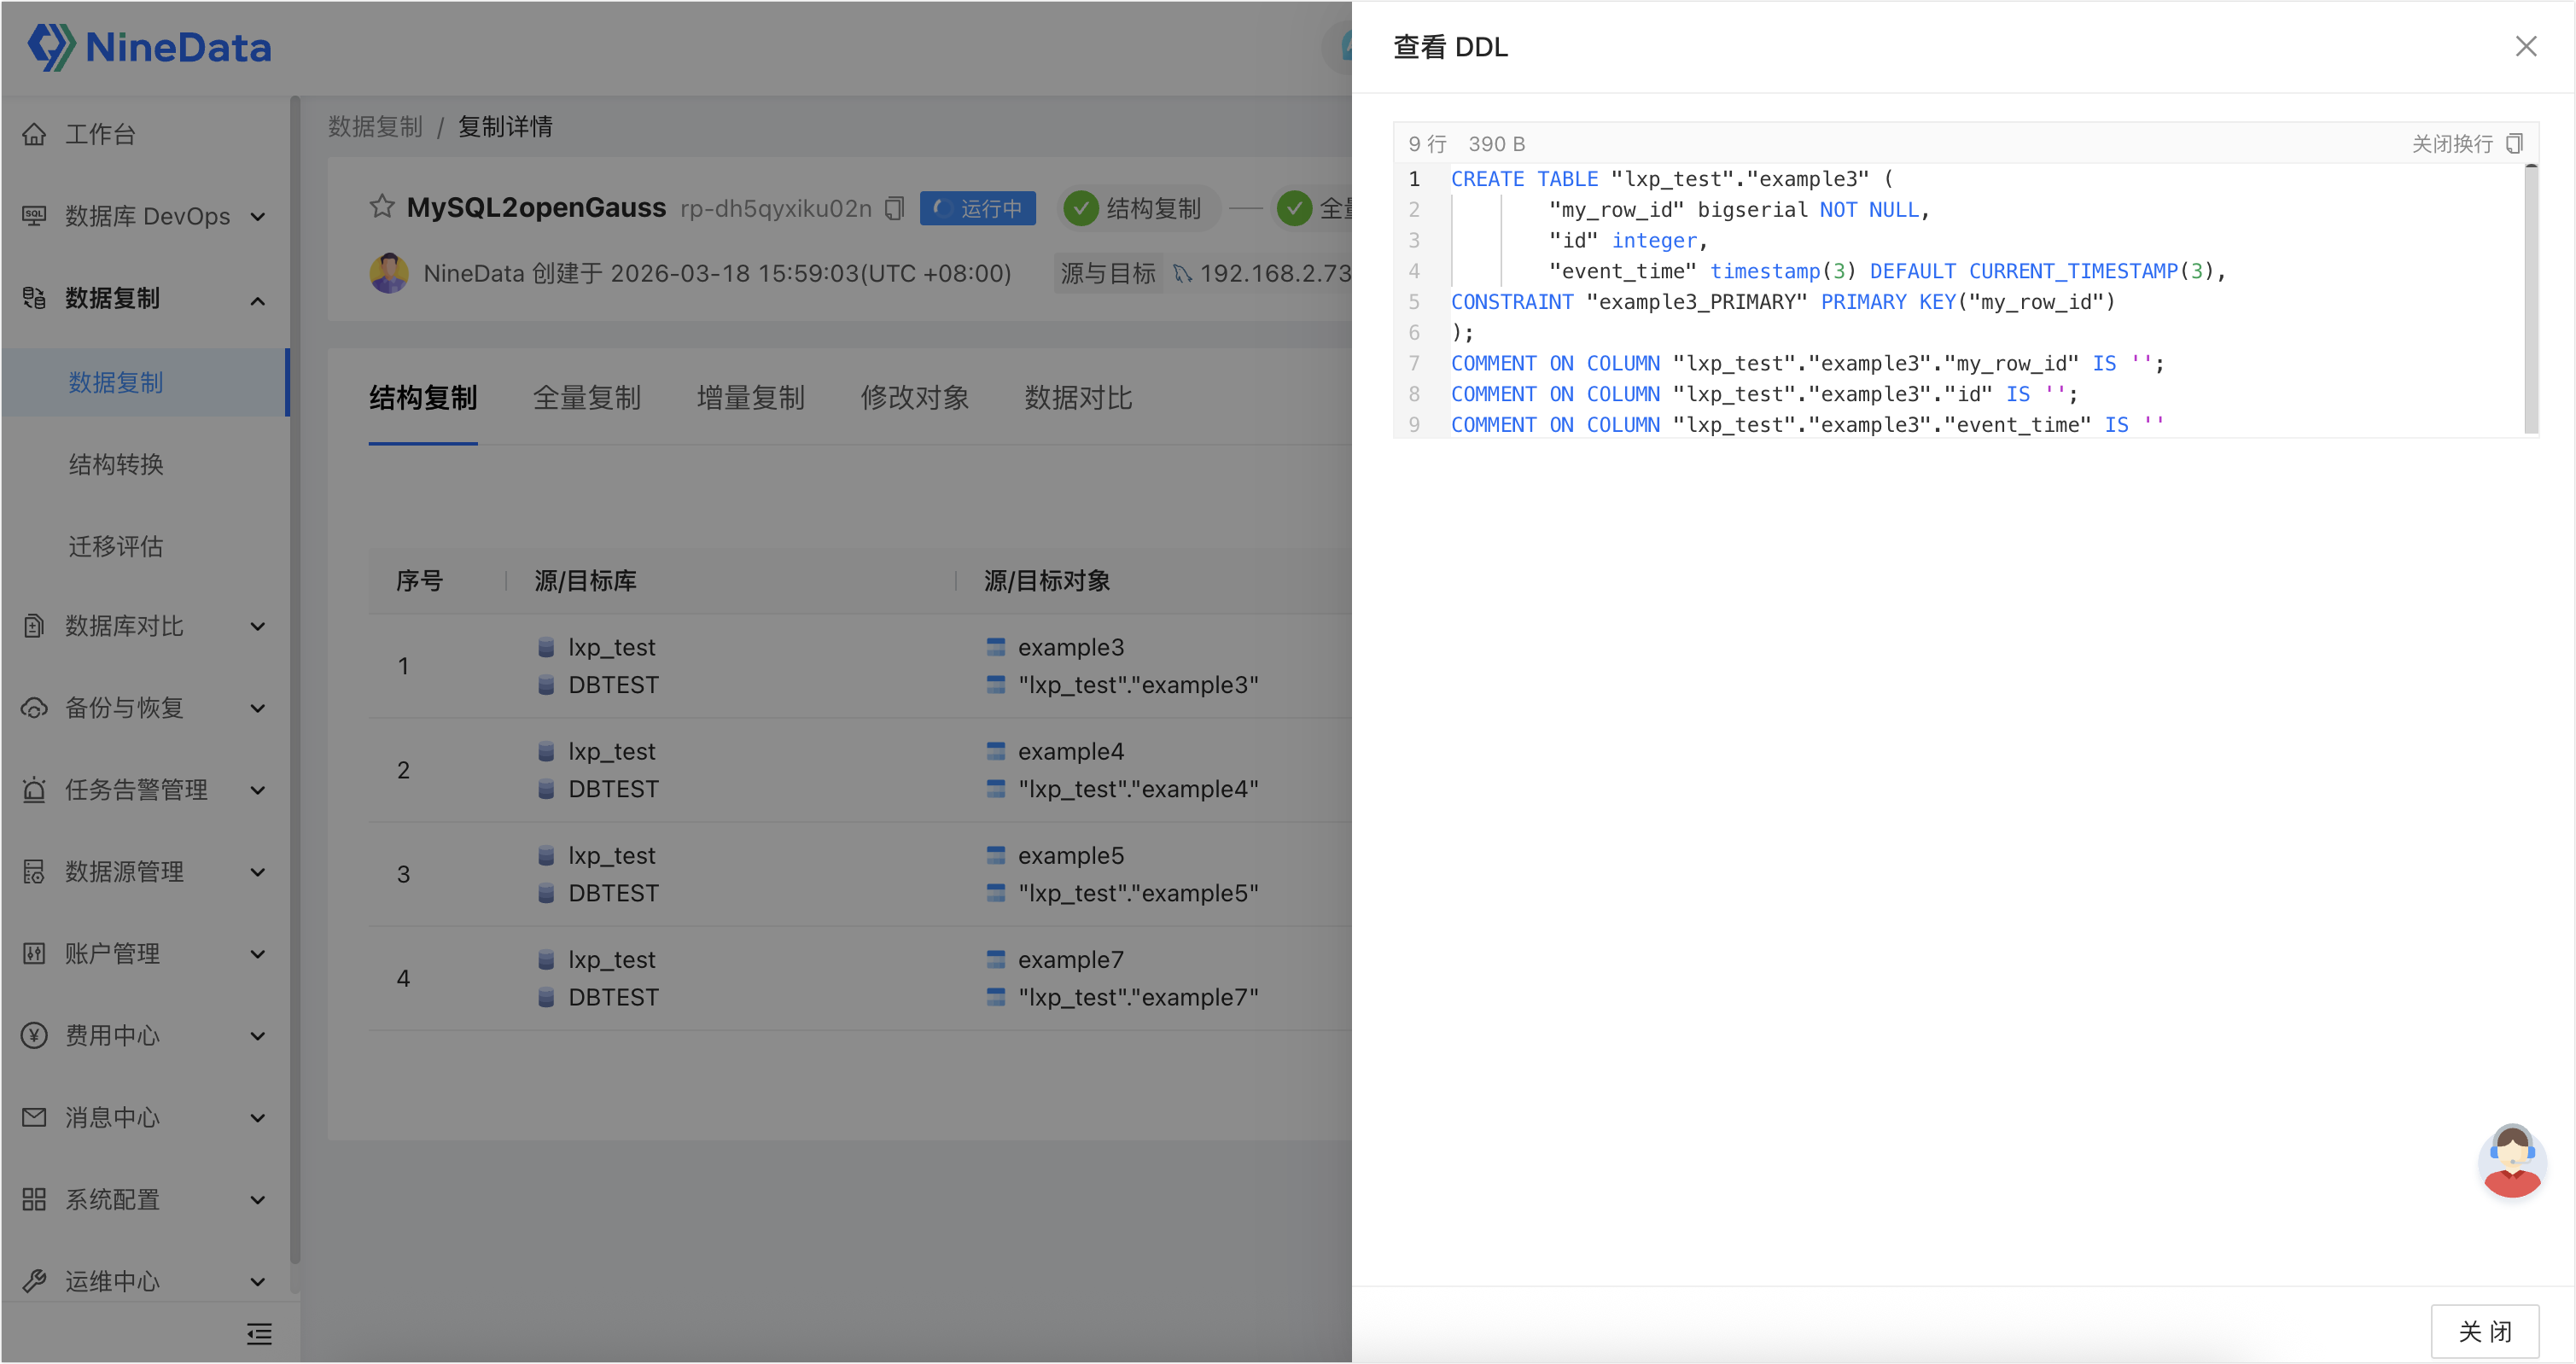Expand 数据库对比 menu
This screenshot has height=1364, width=2576.
258,627
